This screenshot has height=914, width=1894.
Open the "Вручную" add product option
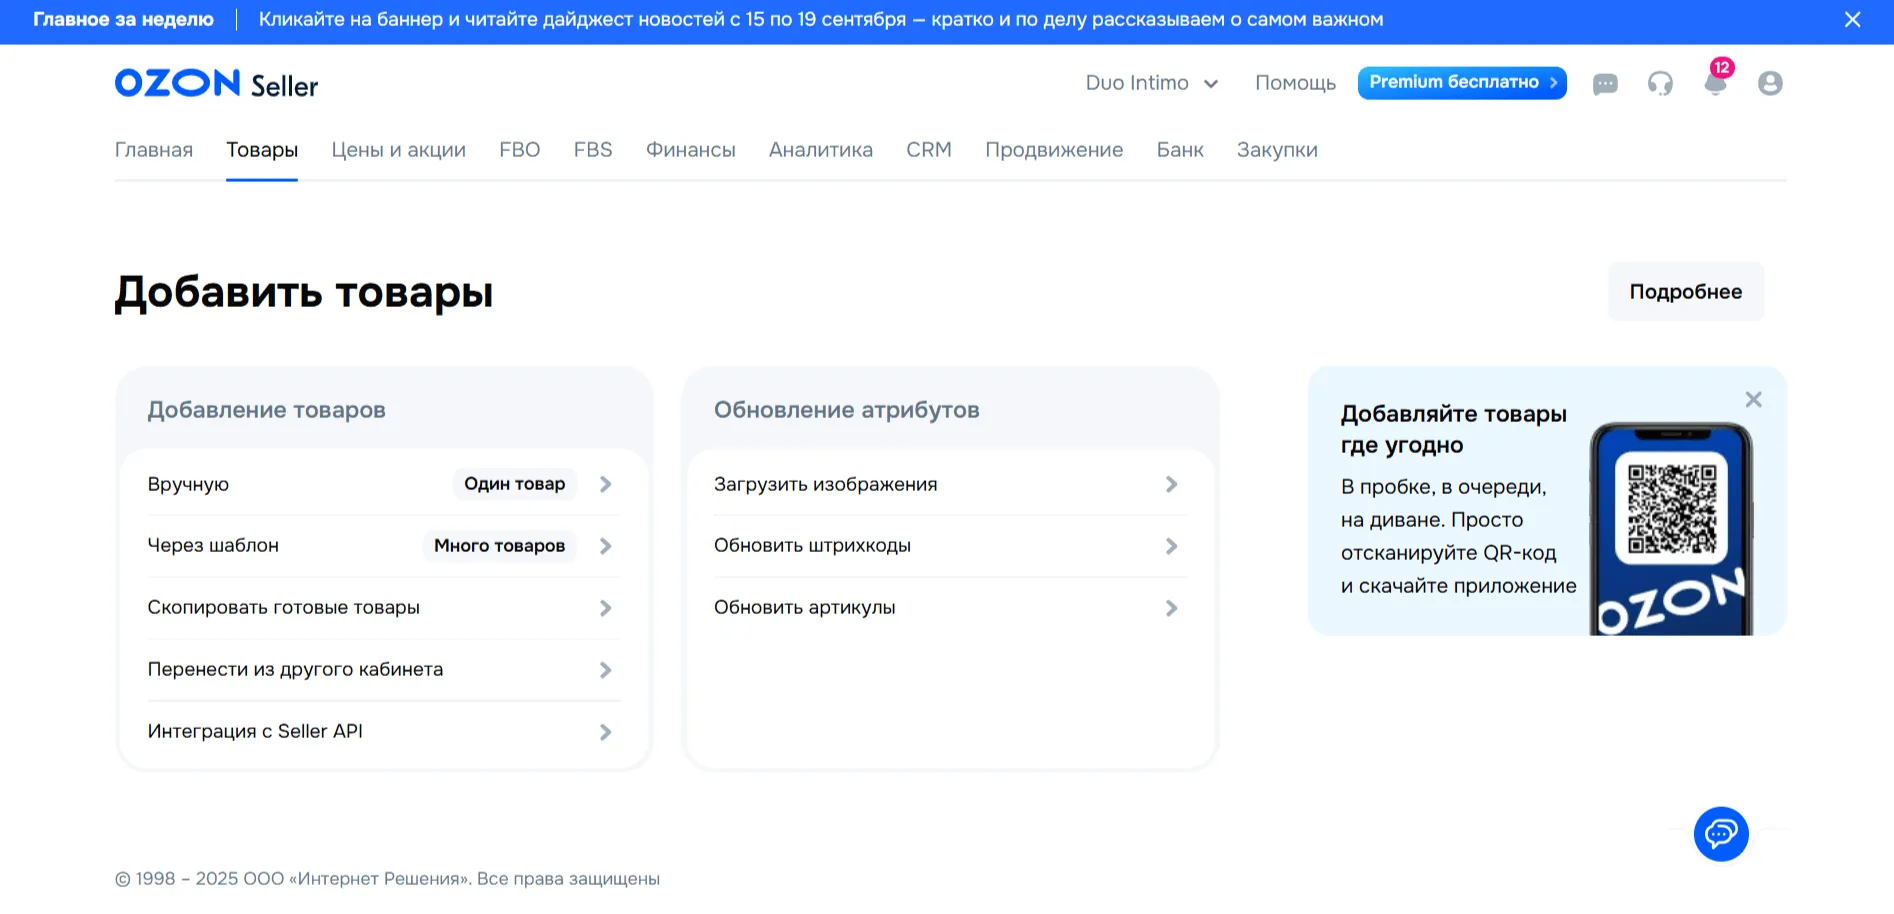pos(380,484)
